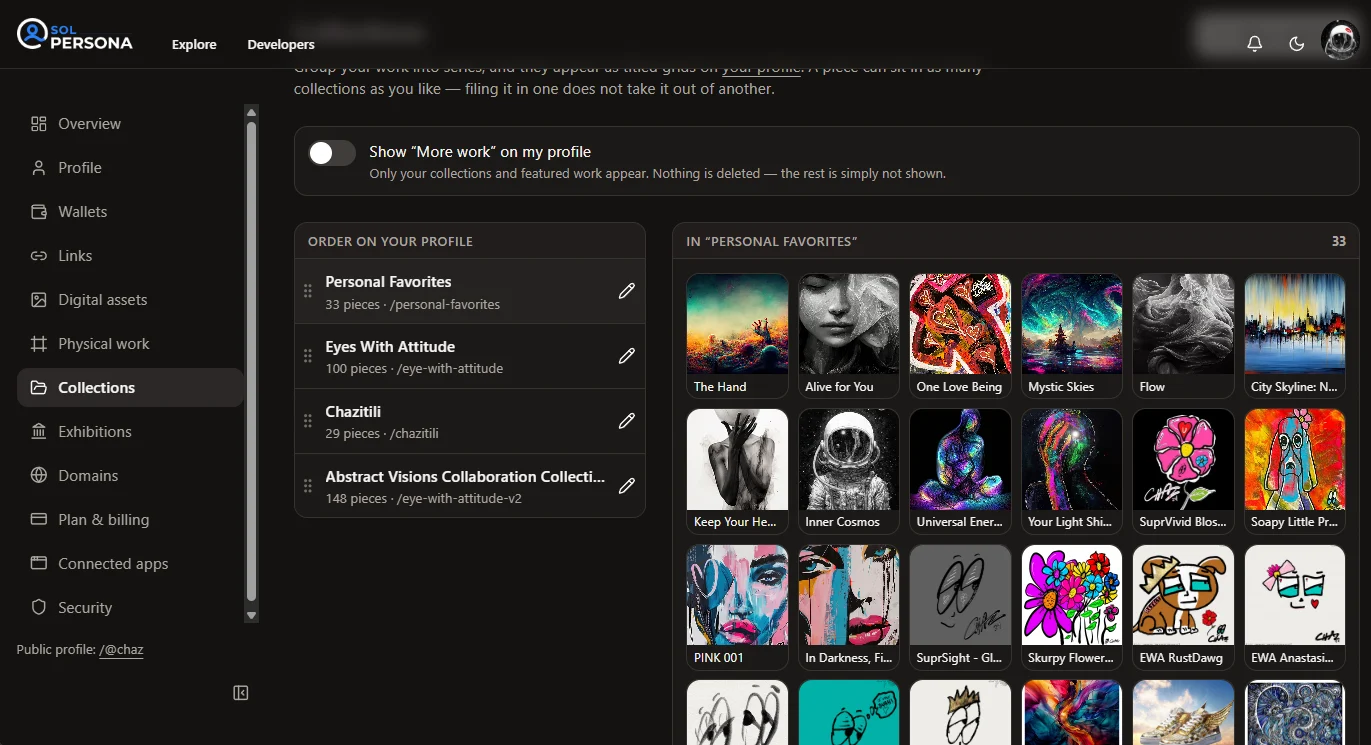This screenshot has width=1371, height=745.
Task: Select Chazitili collection row
Action: [x=470, y=421]
